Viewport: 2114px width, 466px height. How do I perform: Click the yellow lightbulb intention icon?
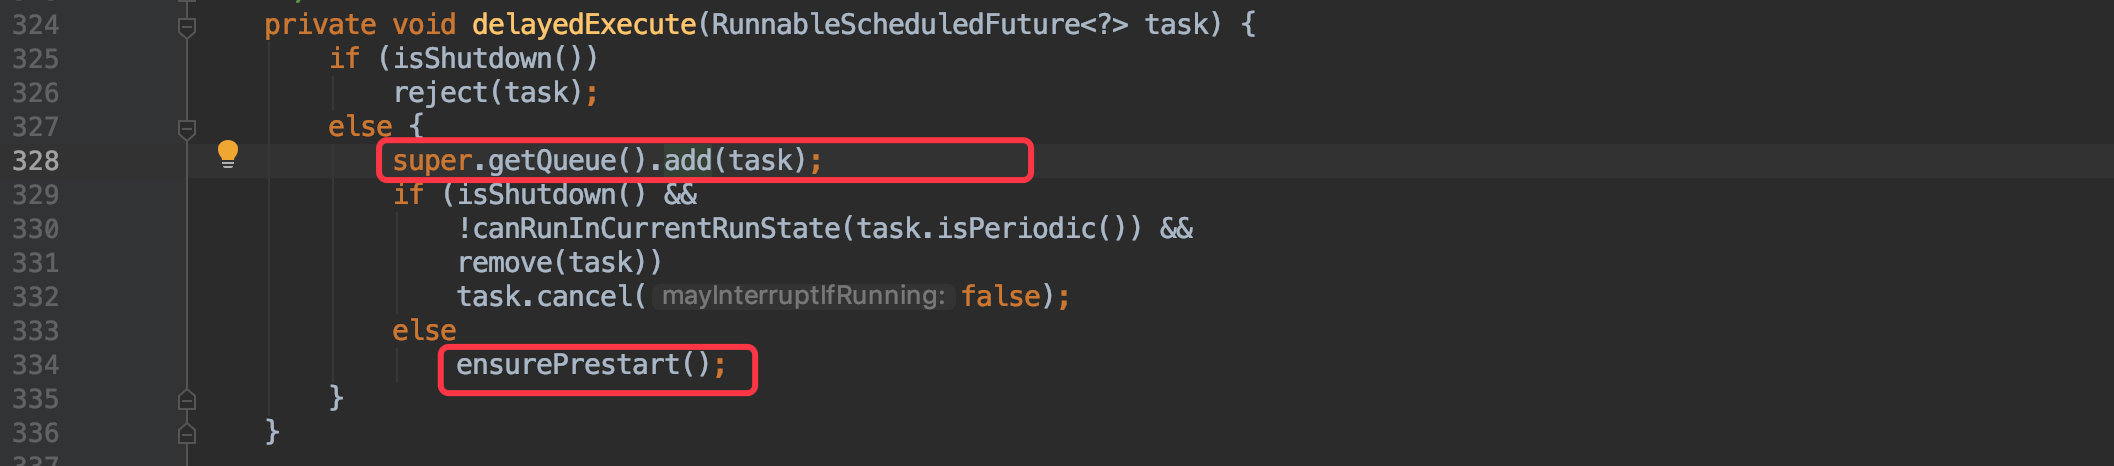pyautogui.click(x=228, y=154)
